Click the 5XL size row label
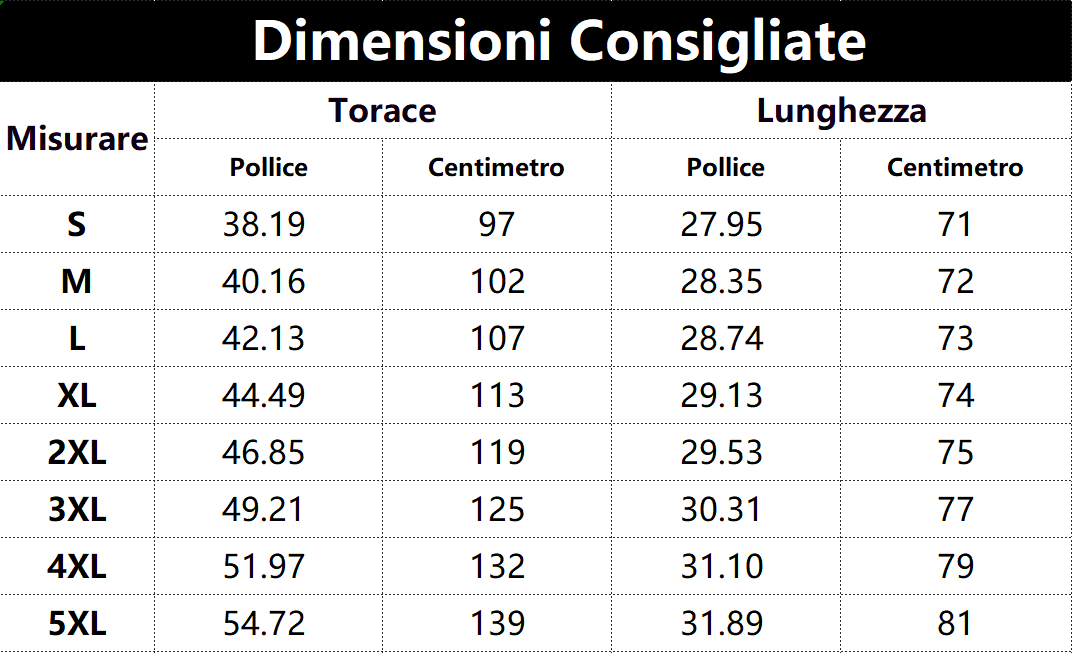Image resolution: width=1073 pixels, height=653 pixels. pyautogui.click(x=77, y=624)
